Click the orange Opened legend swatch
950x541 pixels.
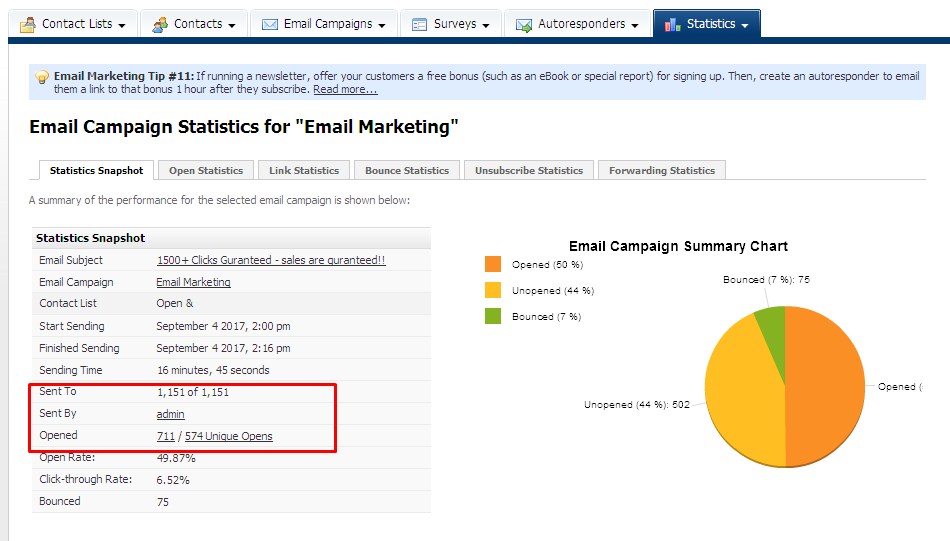coord(492,264)
